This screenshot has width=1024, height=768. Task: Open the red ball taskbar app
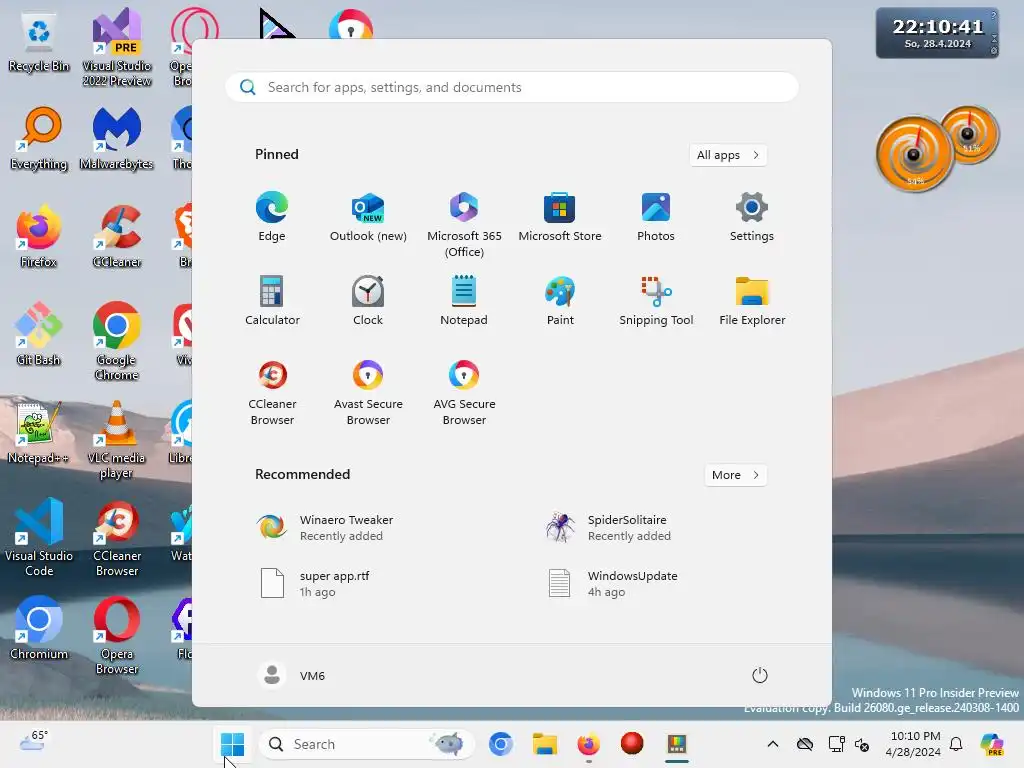point(632,744)
